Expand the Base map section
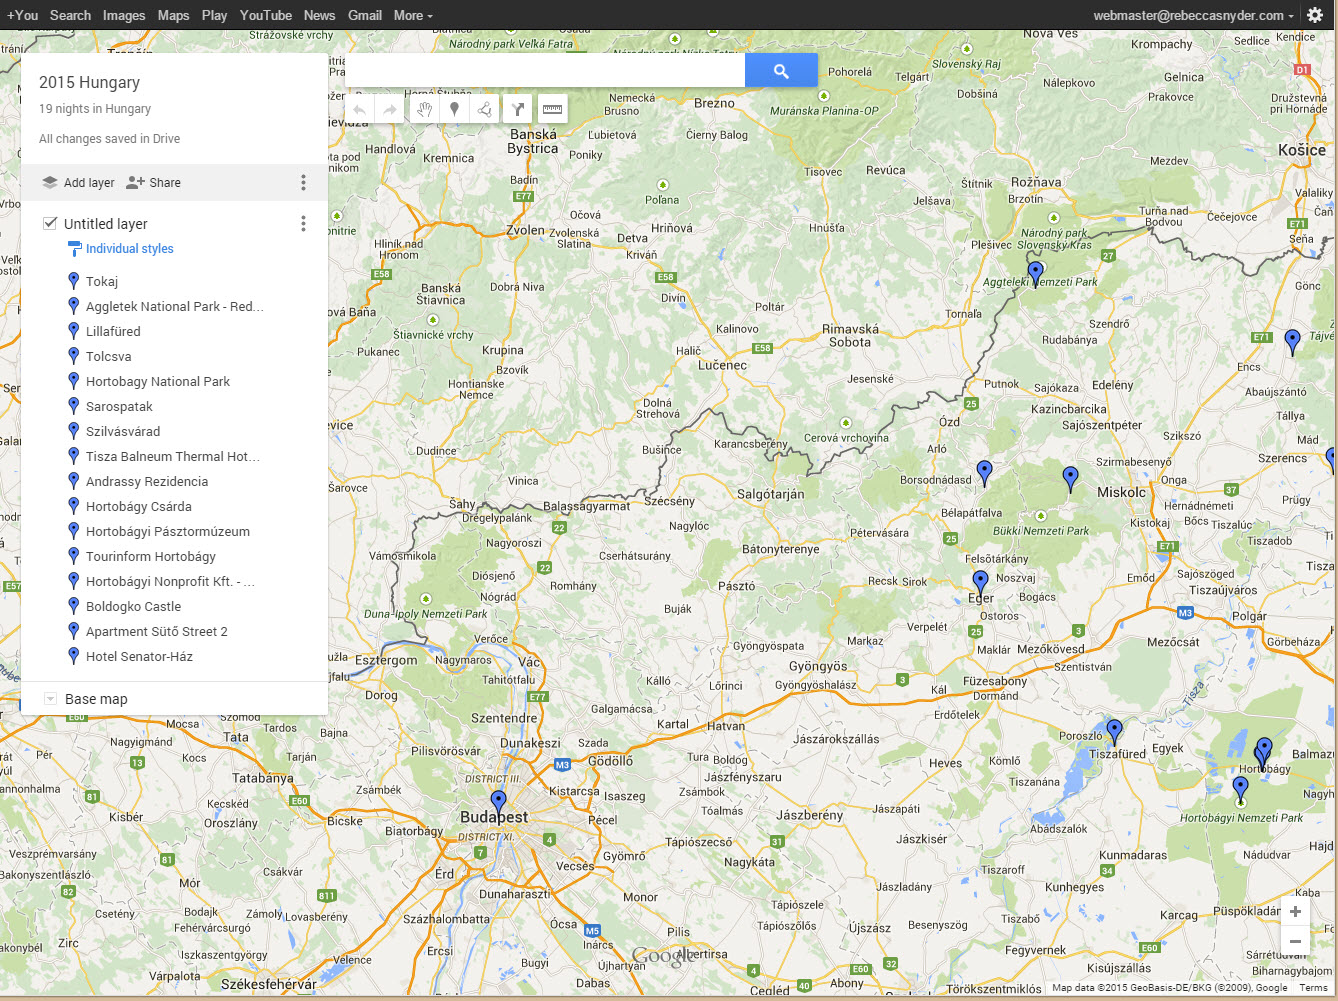The image size is (1338, 1001). pos(51,699)
